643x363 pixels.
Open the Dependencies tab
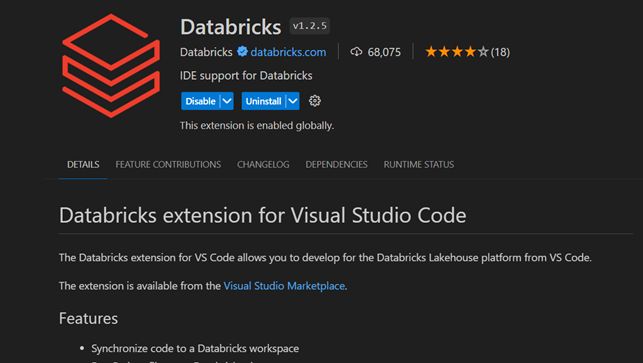pyautogui.click(x=336, y=164)
